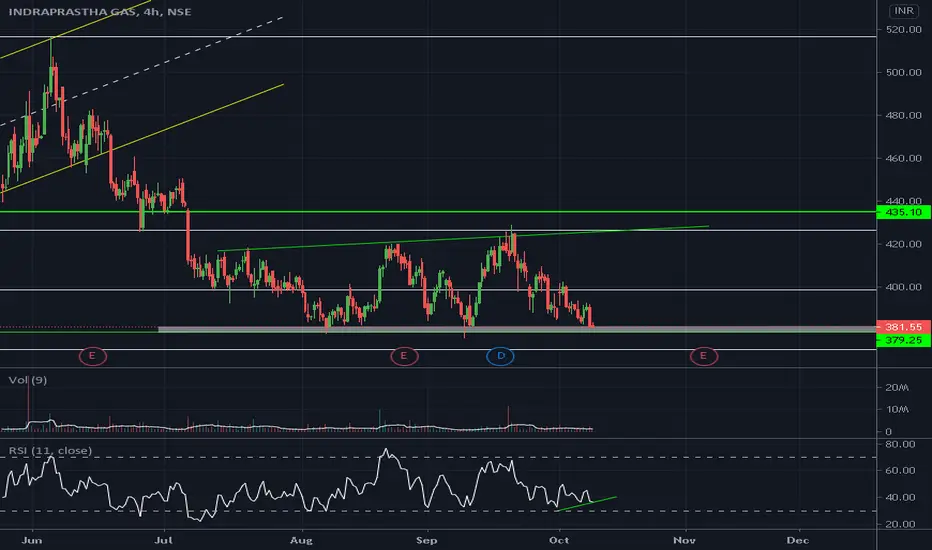
Task: Click the 381.55 red price label
Action: pyautogui.click(x=903, y=327)
